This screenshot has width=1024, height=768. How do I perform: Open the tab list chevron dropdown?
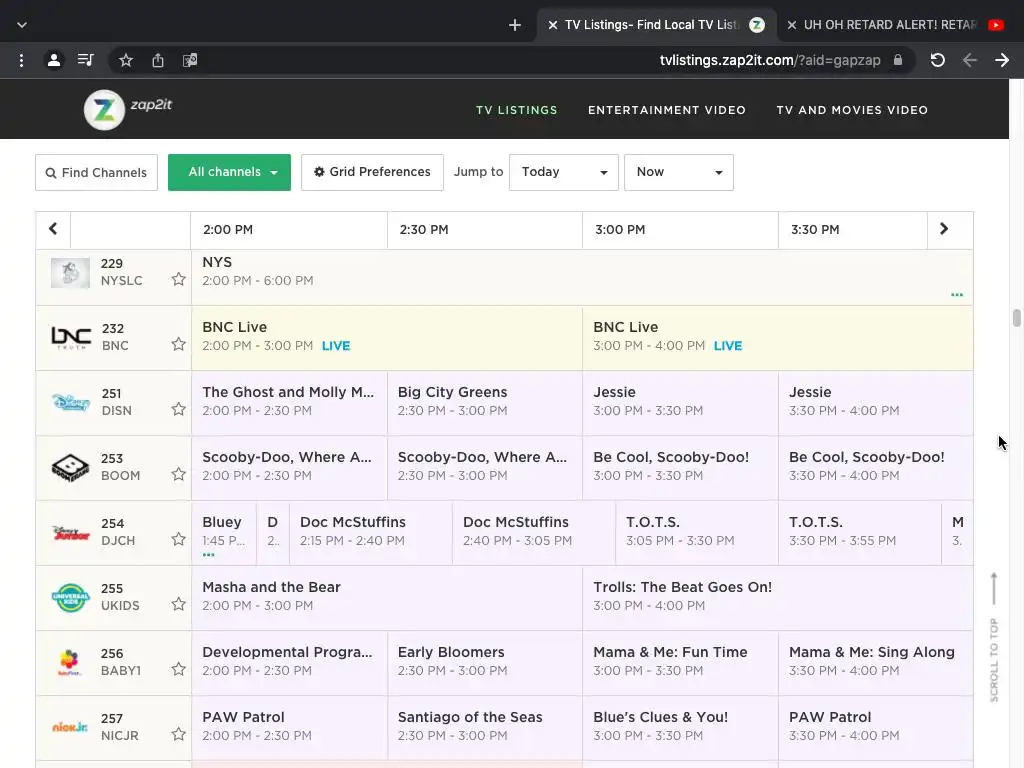pyautogui.click(x=22, y=25)
